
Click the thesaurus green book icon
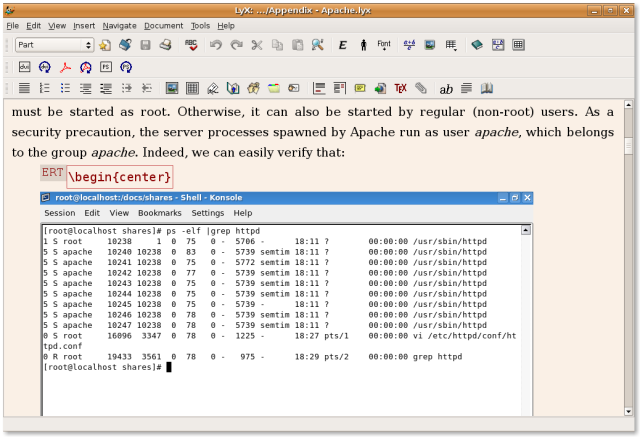[x=476, y=45]
